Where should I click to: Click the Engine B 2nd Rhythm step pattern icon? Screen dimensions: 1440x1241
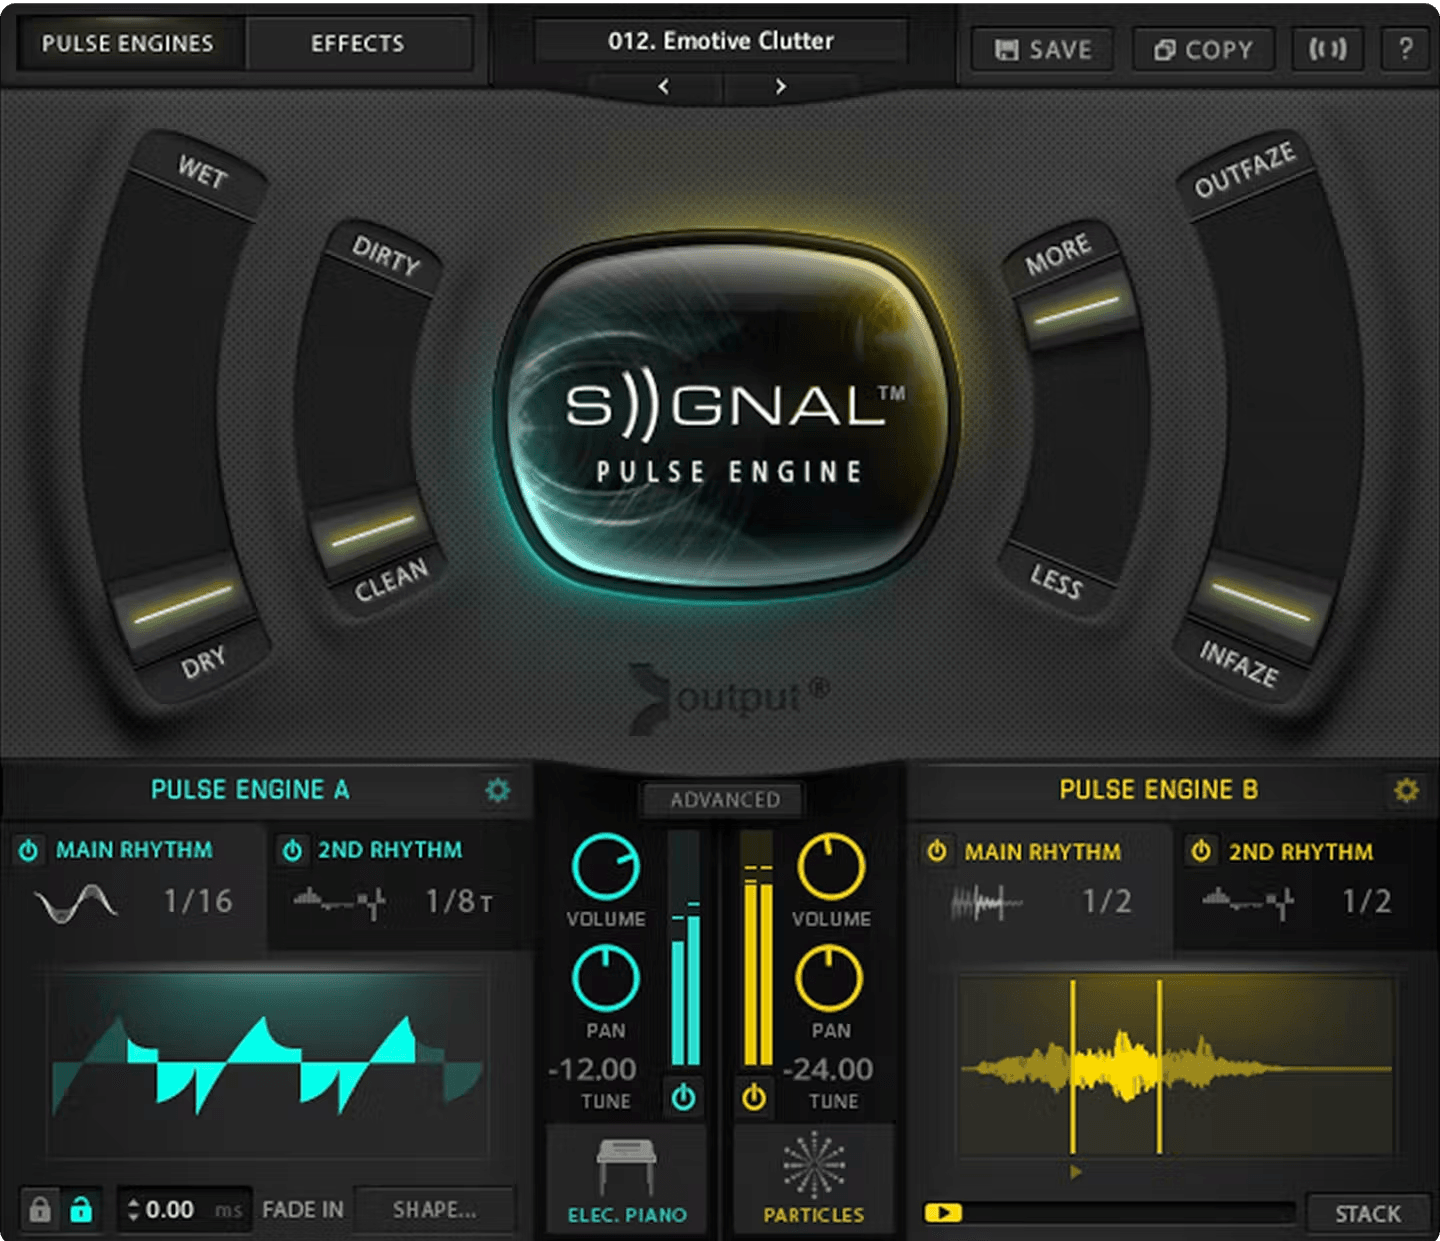tap(1248, 902)
